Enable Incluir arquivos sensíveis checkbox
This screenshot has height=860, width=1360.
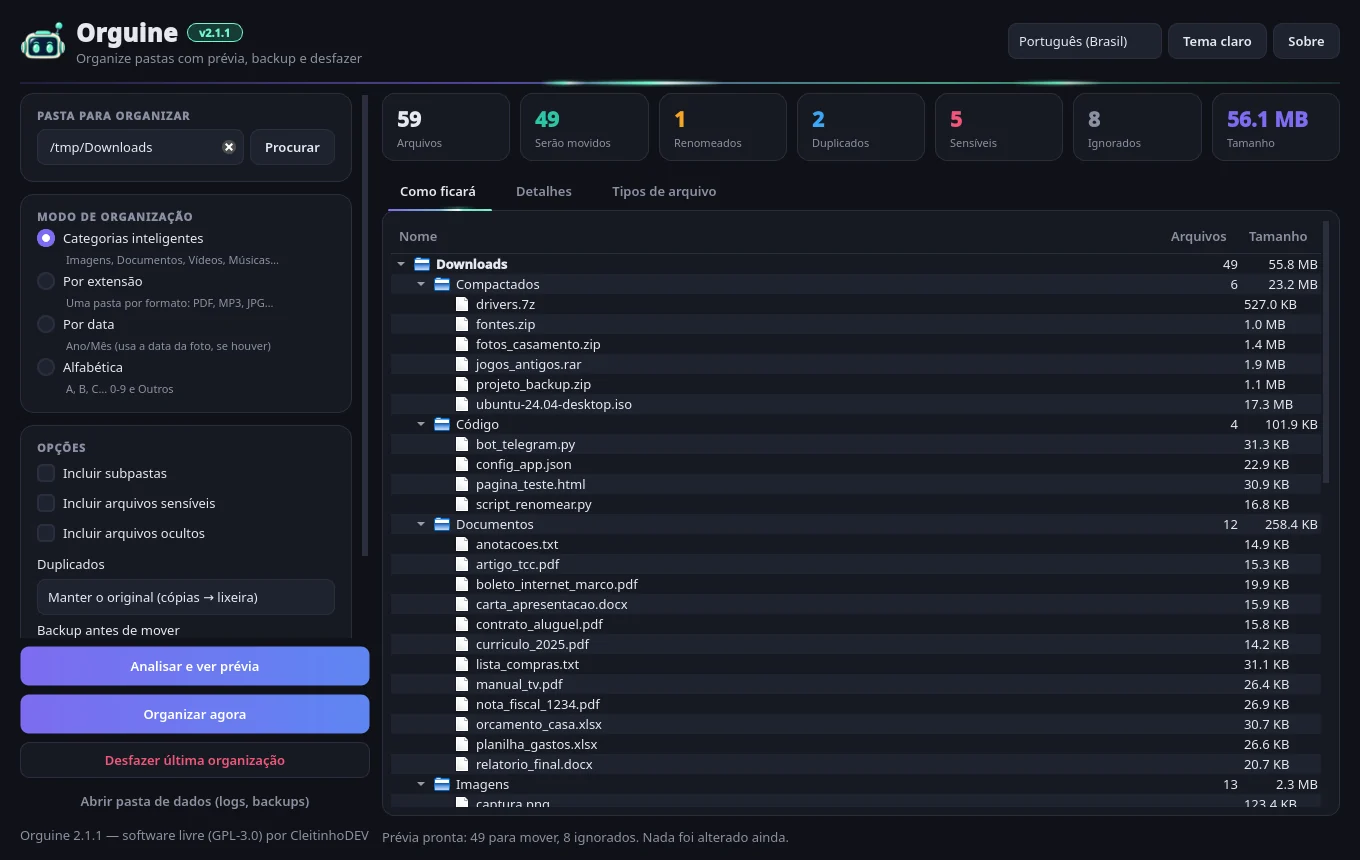tap(46, 503)
